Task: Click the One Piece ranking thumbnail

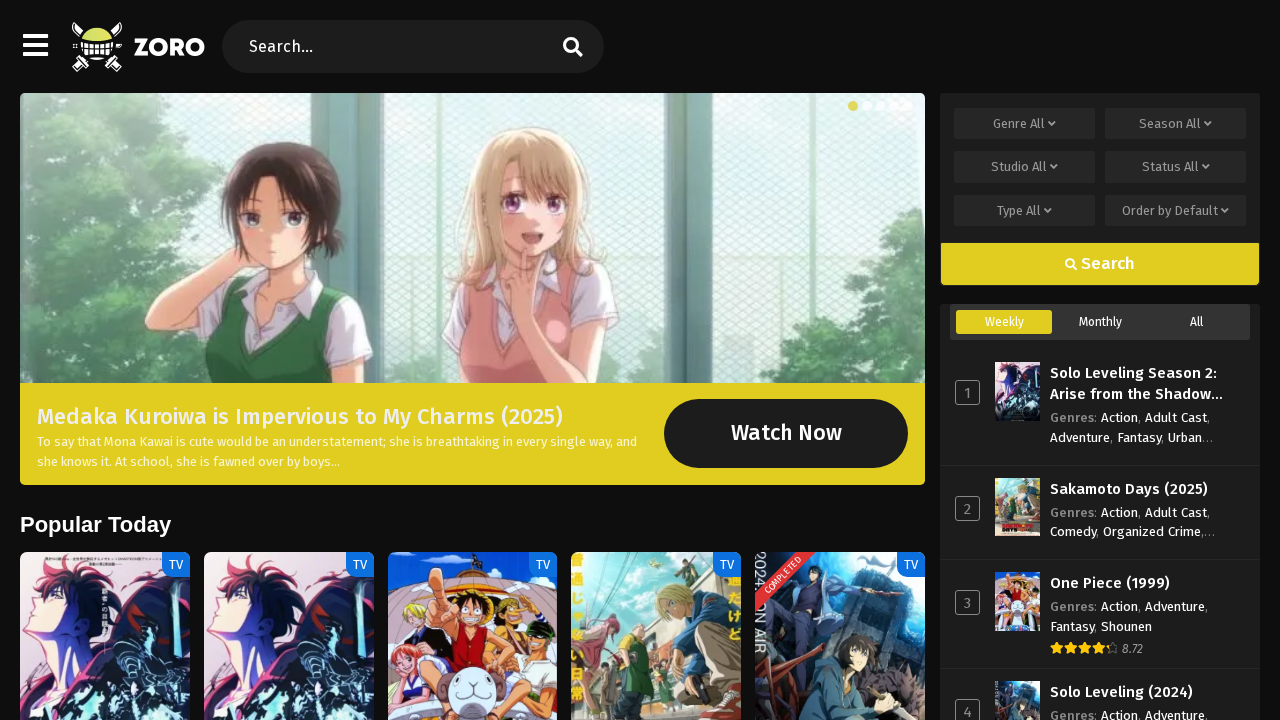Action: [1017, 601]
